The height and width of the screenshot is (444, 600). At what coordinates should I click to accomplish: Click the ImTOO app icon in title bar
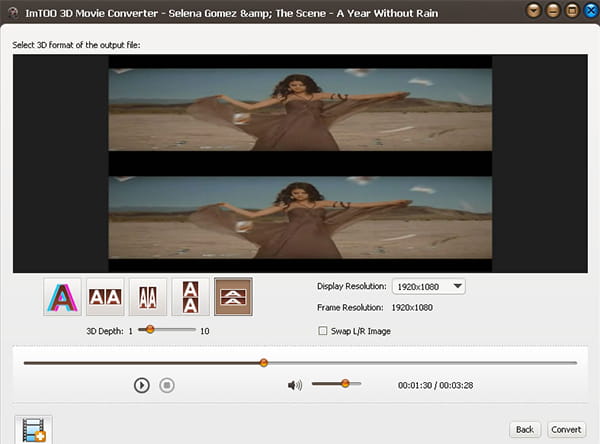point(14,13)
